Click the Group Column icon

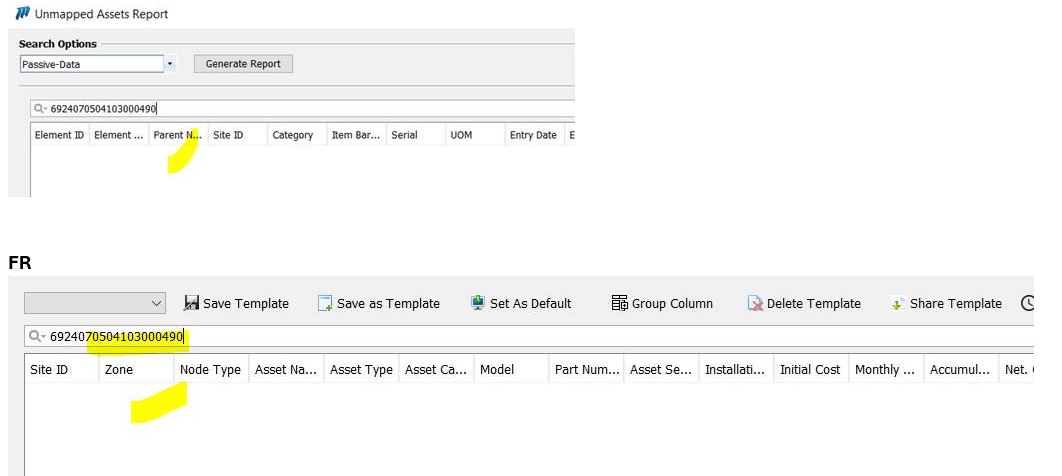click(x=619, y=303)
